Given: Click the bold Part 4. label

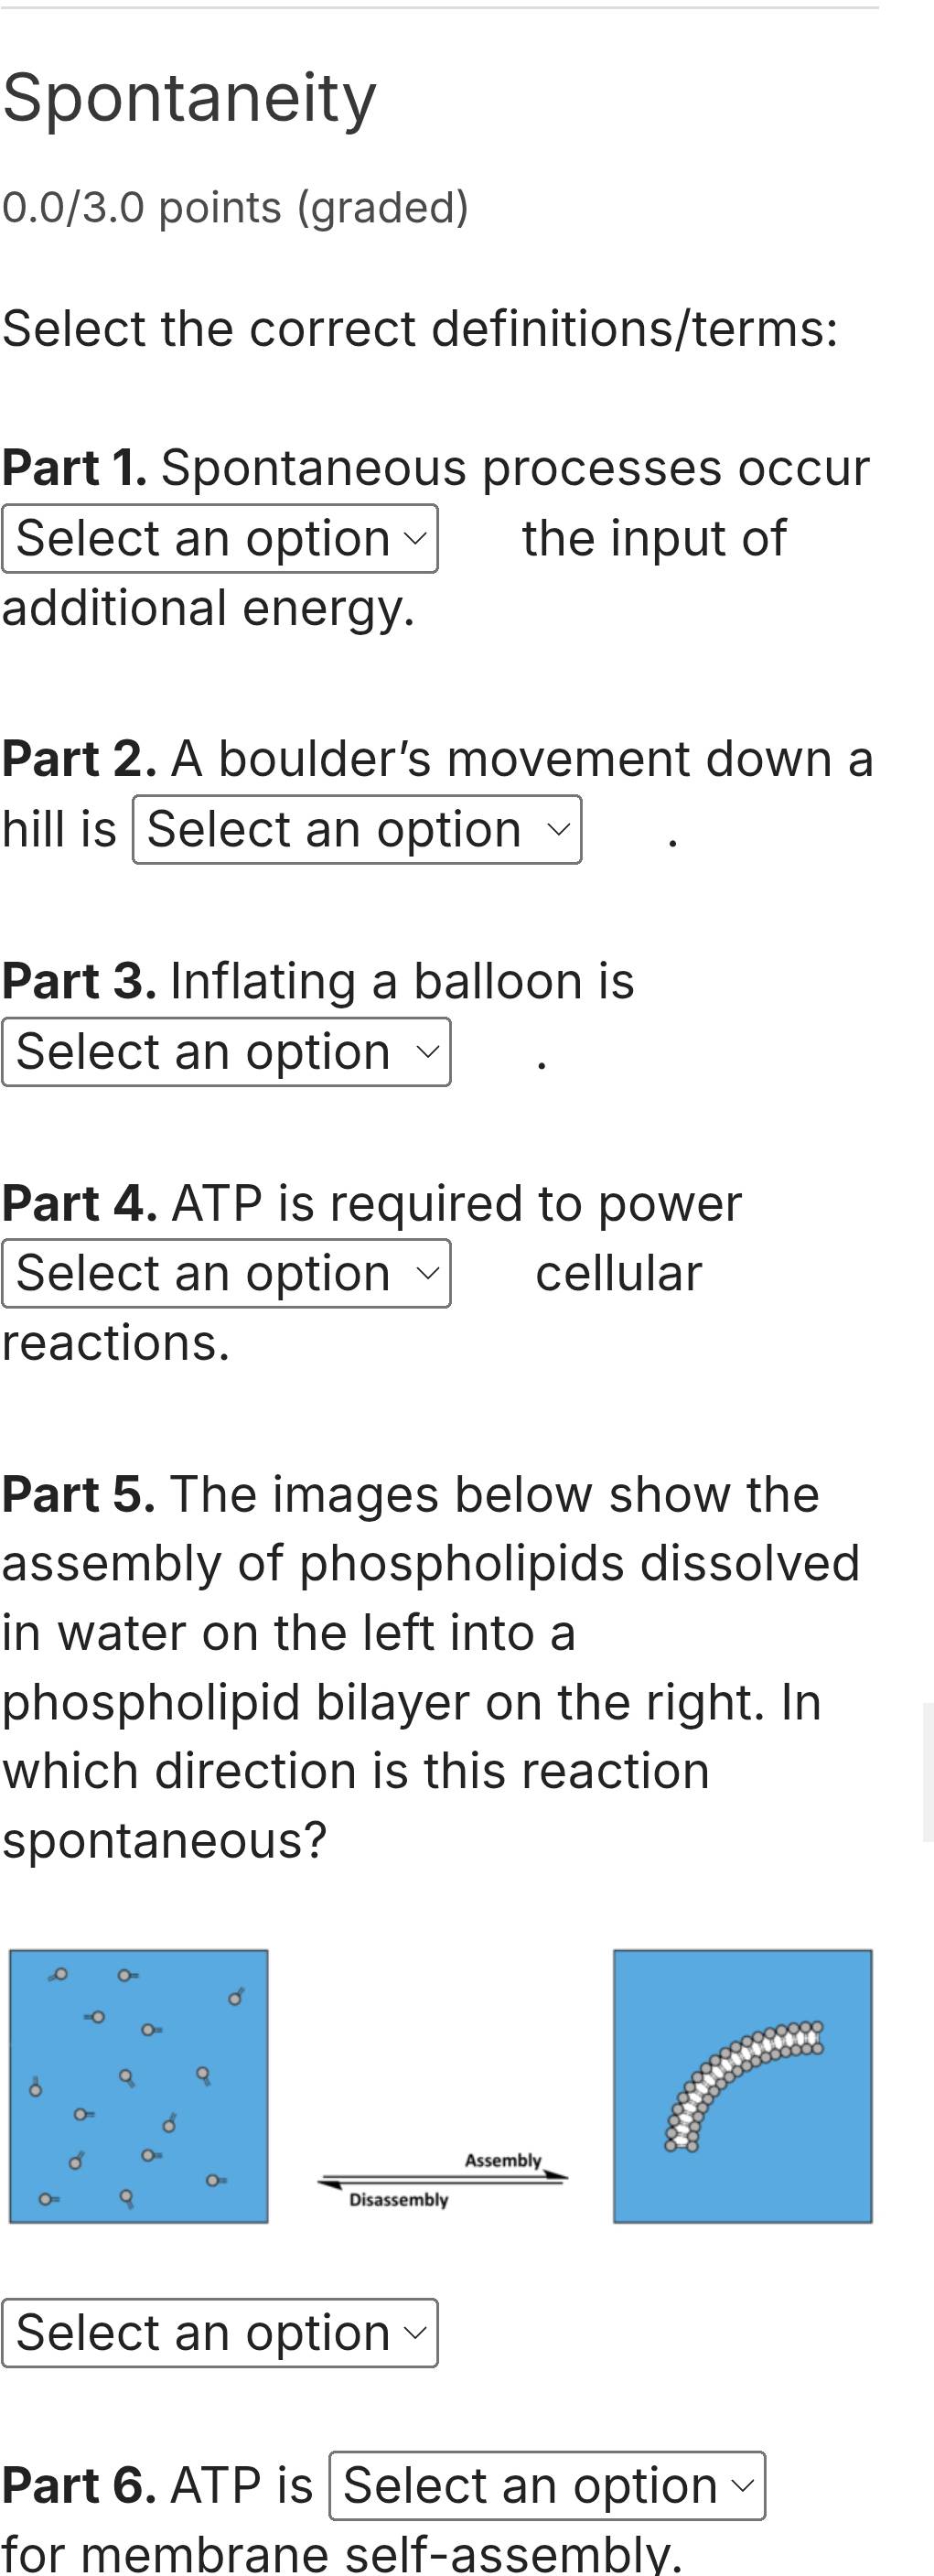Looking at the screenshot, I should click(79, 1203).
